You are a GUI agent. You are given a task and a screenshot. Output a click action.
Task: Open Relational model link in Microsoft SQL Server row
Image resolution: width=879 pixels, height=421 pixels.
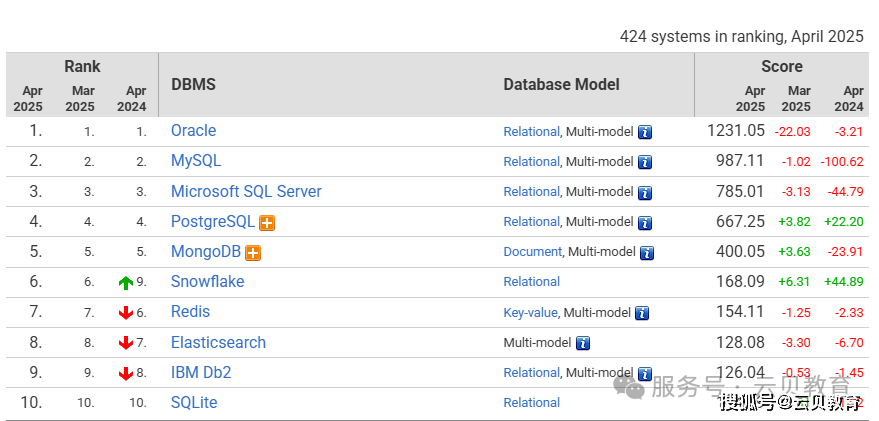pyautogui.click(x=531, y=192)
